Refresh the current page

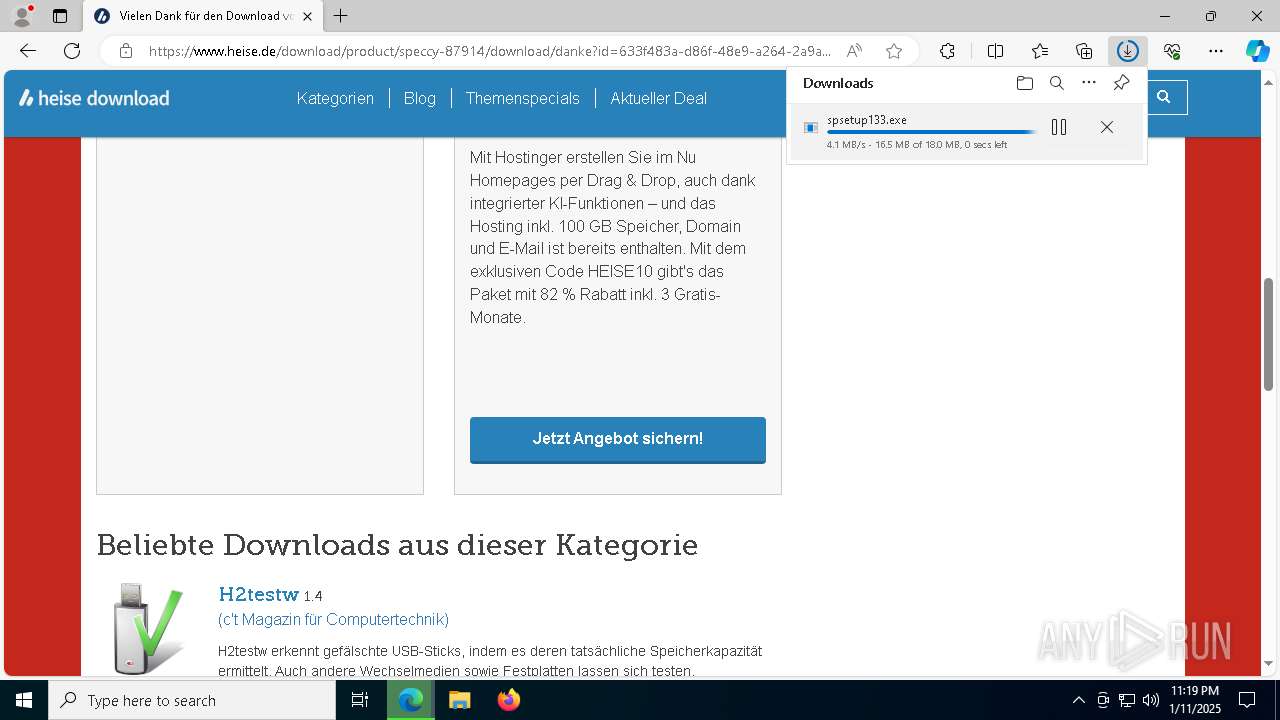coord(72,51)
